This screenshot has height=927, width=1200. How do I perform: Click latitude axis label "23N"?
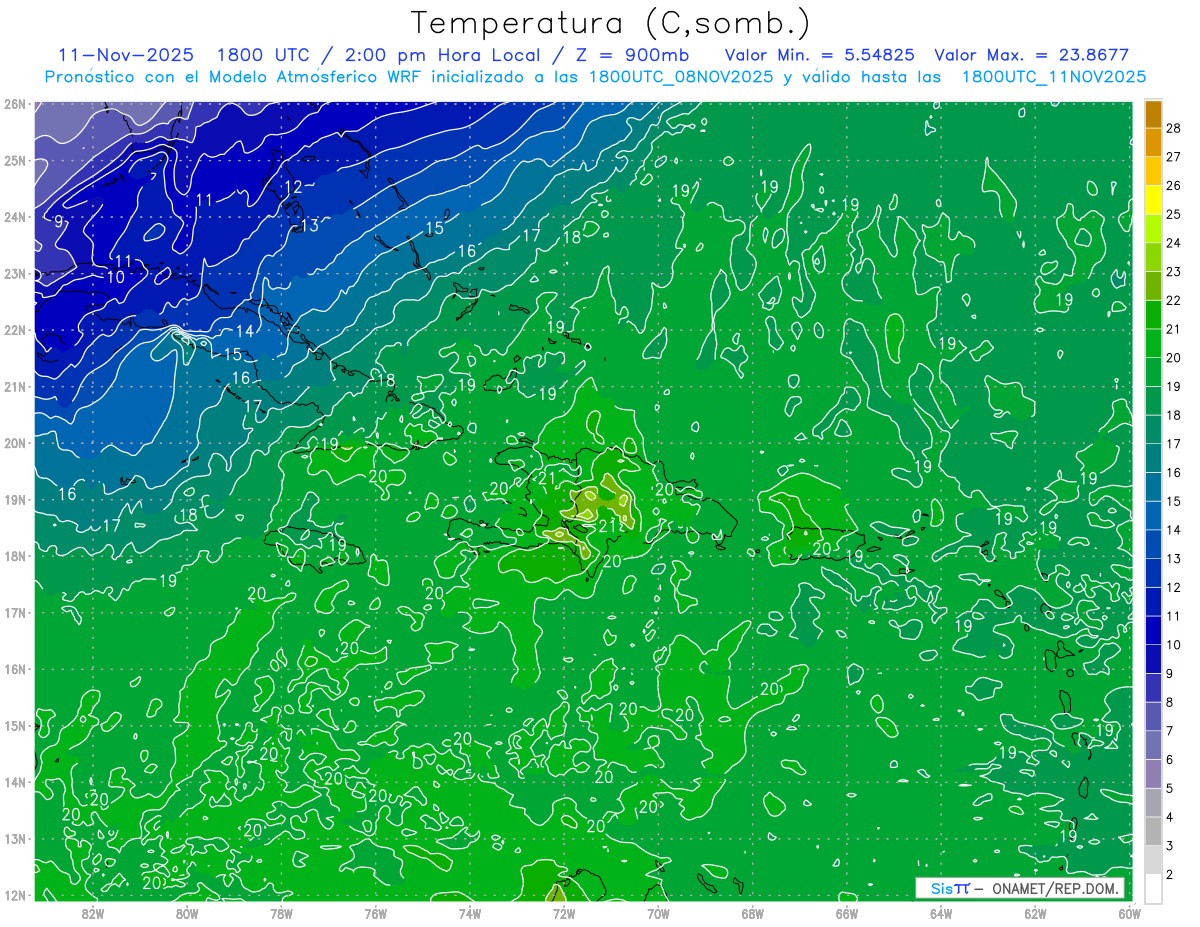14,273
